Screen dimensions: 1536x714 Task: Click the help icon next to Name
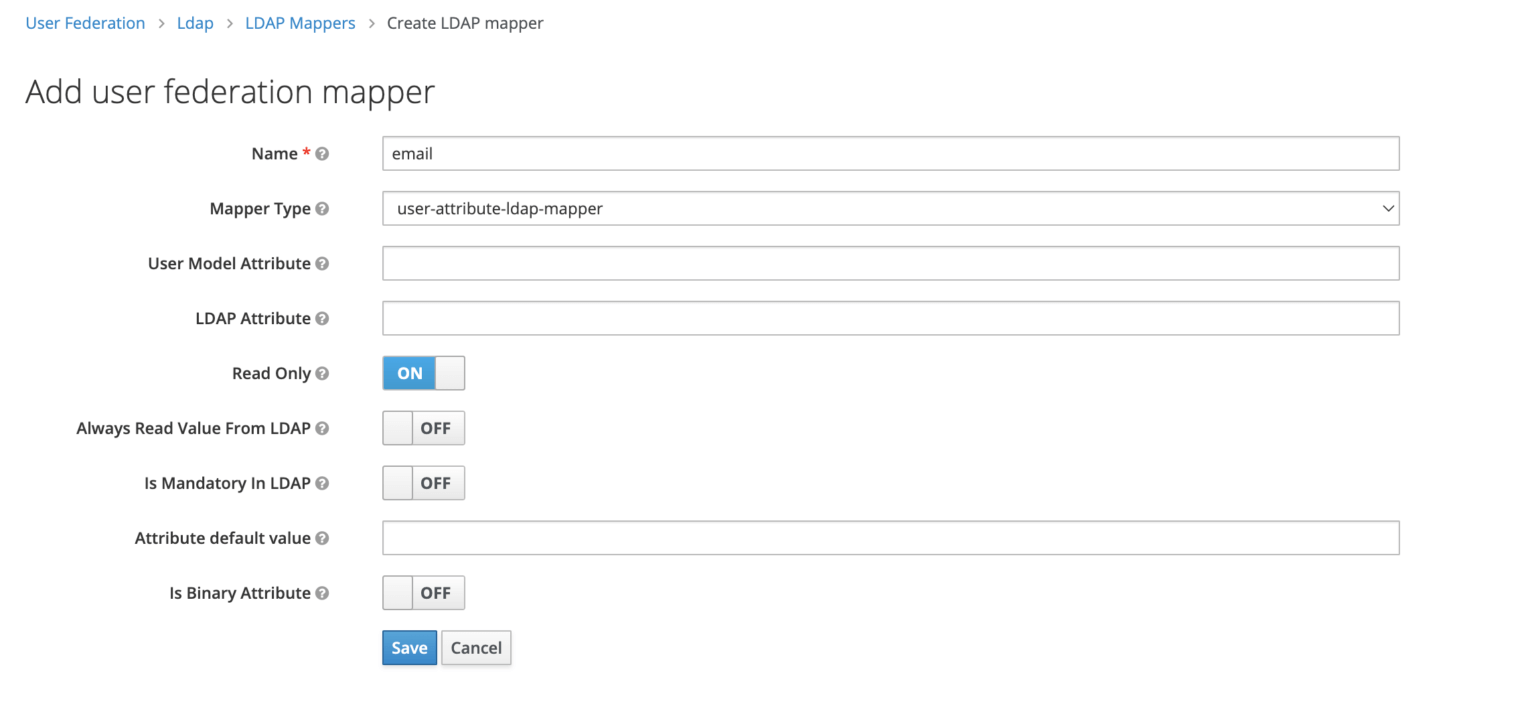click(x=321, y=153)
